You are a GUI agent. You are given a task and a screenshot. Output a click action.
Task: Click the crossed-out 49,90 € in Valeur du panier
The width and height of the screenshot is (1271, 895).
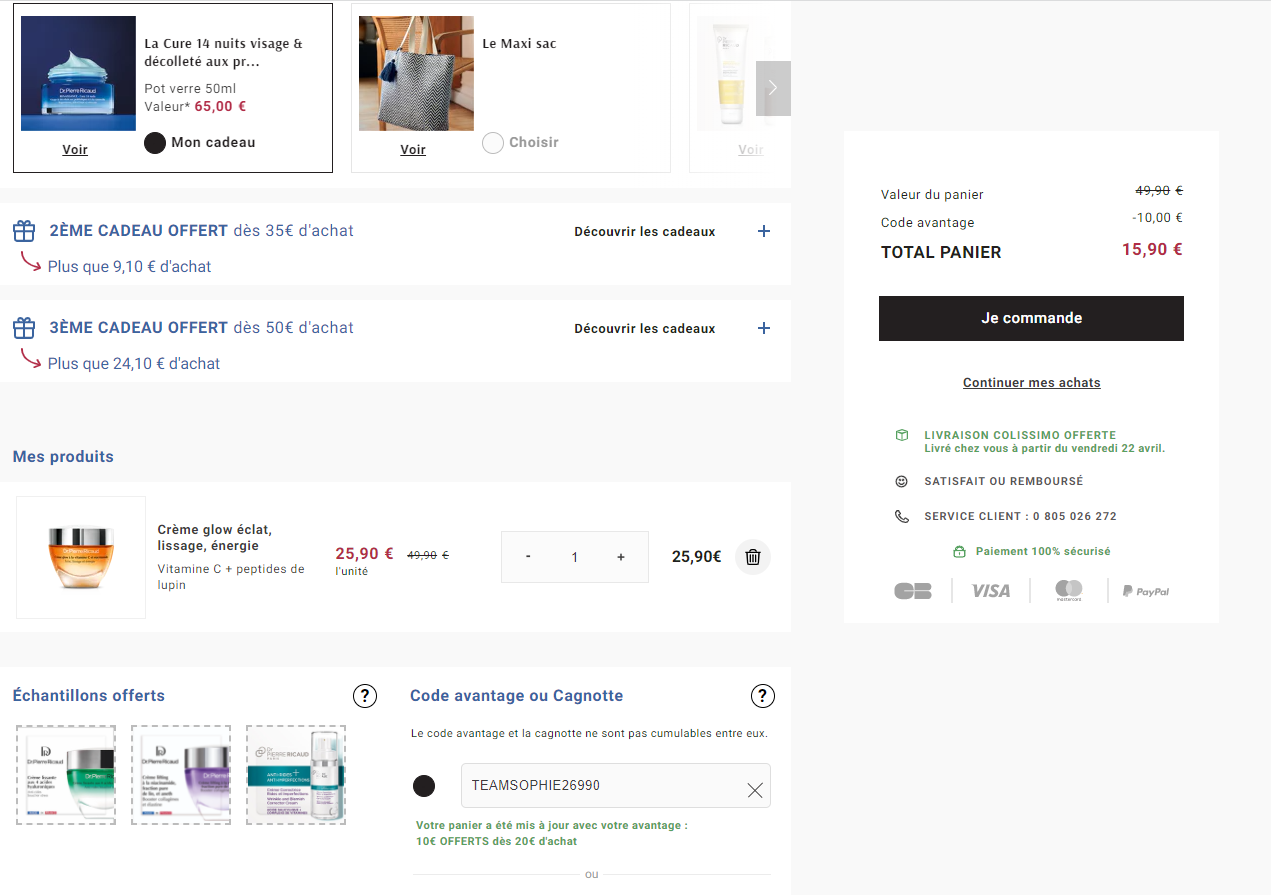click(1159, 191)
